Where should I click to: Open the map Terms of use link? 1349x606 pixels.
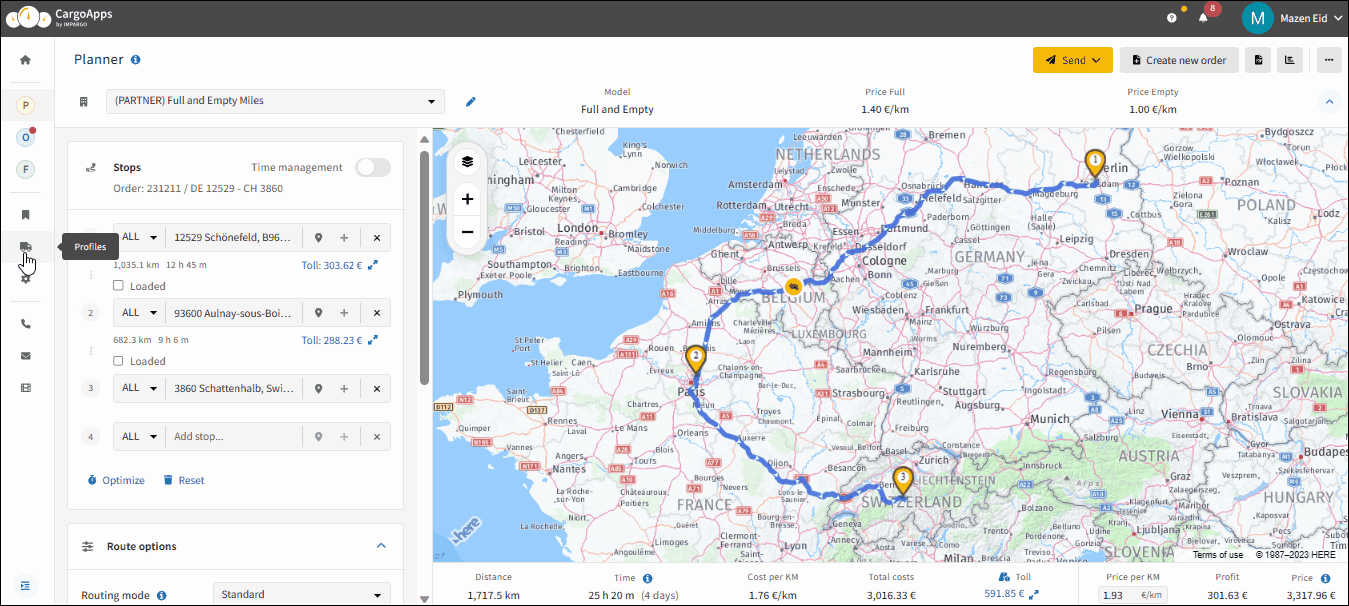[x=1217, y=554]
